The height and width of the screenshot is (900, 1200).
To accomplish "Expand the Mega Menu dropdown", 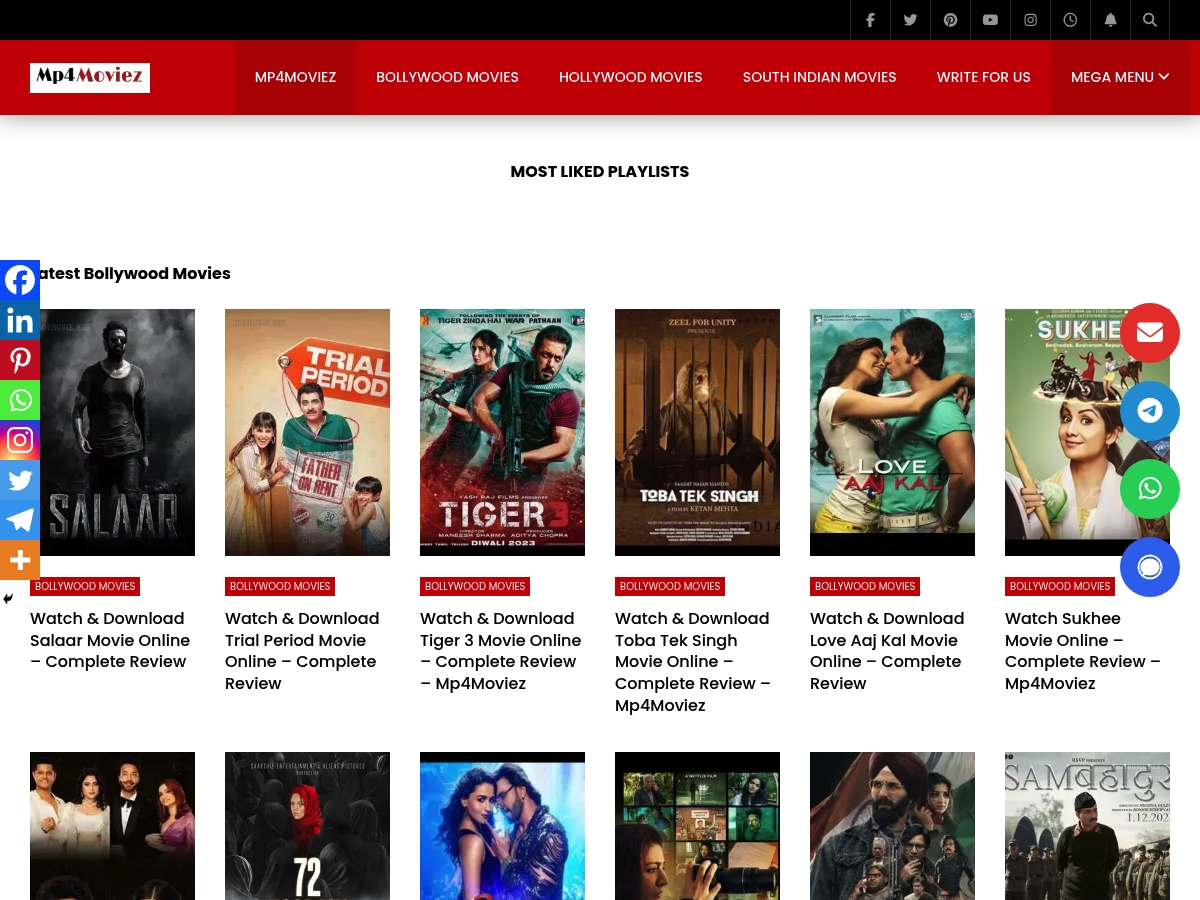I will pos(1120,77).
